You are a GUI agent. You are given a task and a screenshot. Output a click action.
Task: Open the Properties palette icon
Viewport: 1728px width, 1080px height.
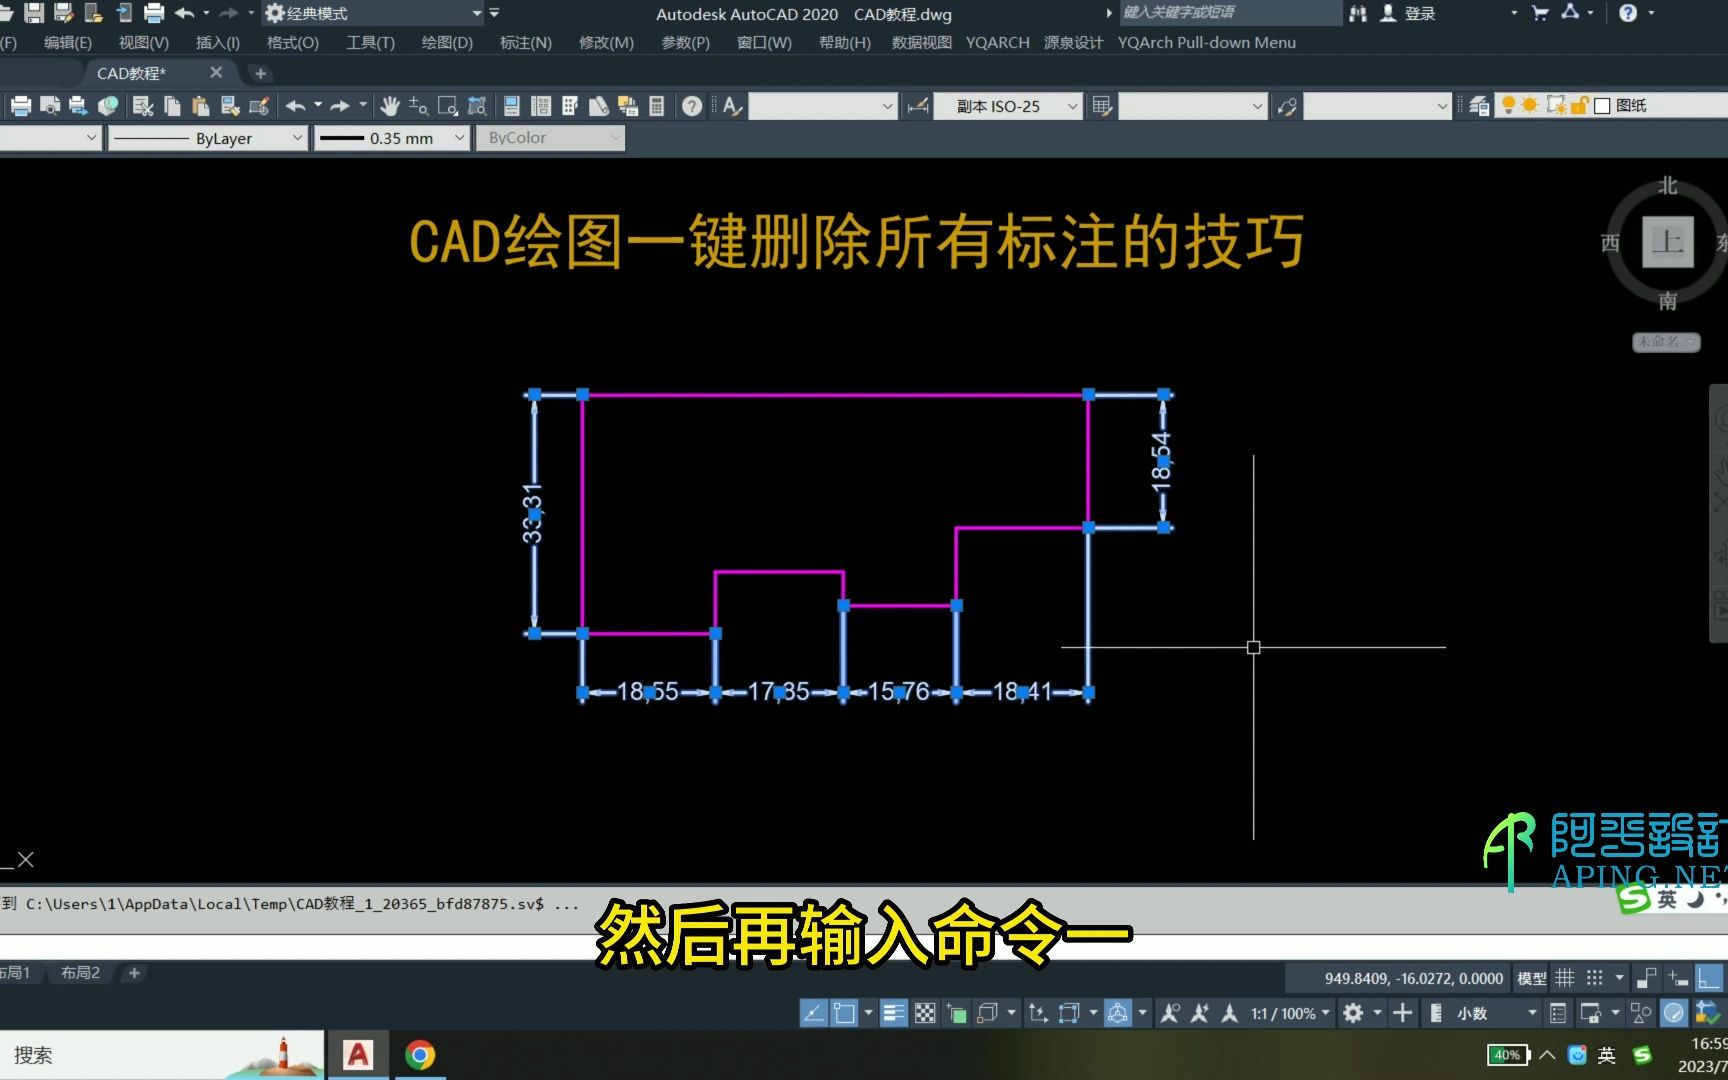pyautogui.click(x=511, y=105)
